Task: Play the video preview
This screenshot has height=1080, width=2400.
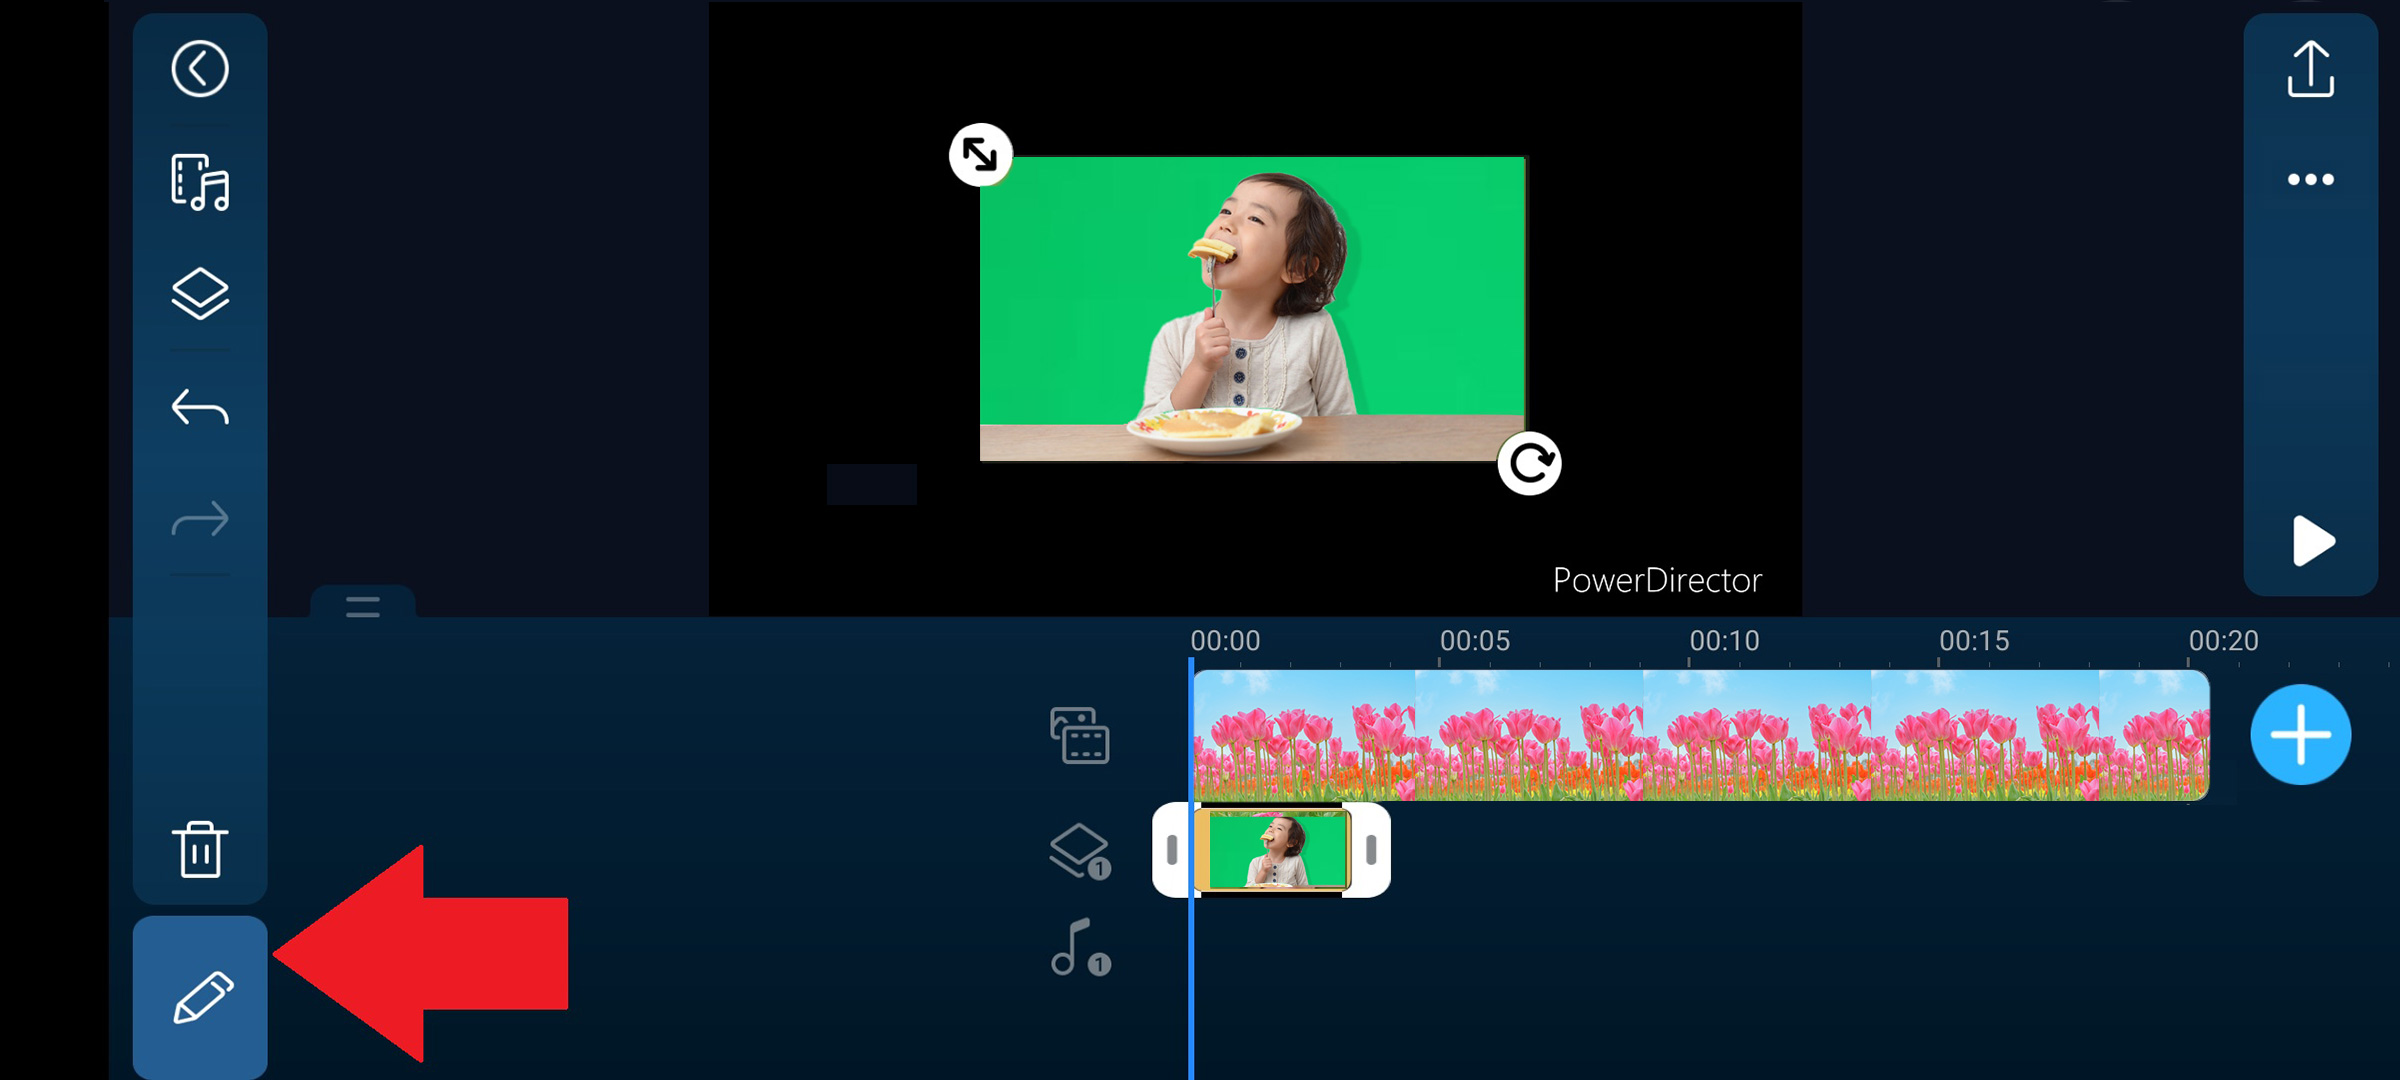Action: tap(2312, 541)
